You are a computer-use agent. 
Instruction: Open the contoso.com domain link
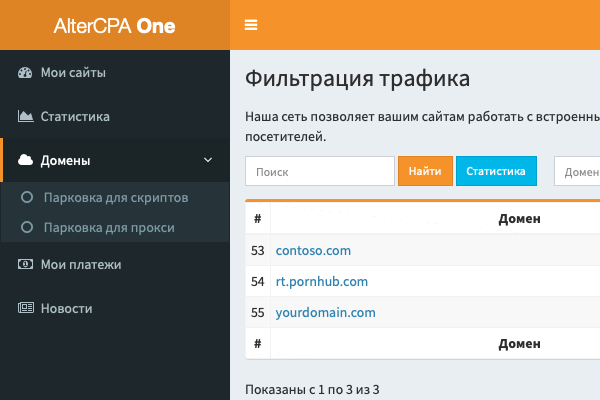313,250
